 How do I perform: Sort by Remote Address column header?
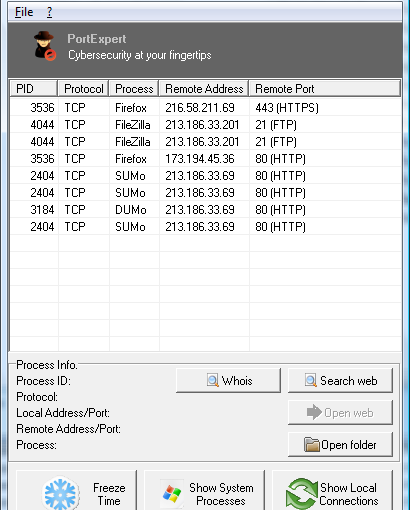pos(204,89)
